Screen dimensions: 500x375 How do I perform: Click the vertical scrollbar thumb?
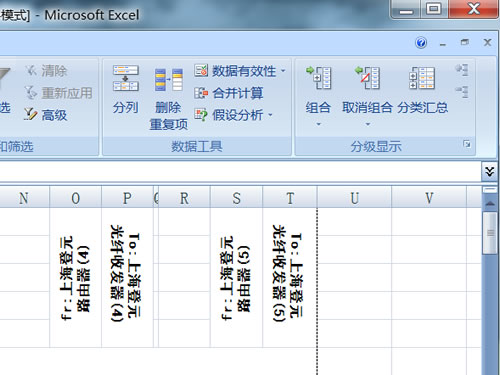(x=490, y=233)
